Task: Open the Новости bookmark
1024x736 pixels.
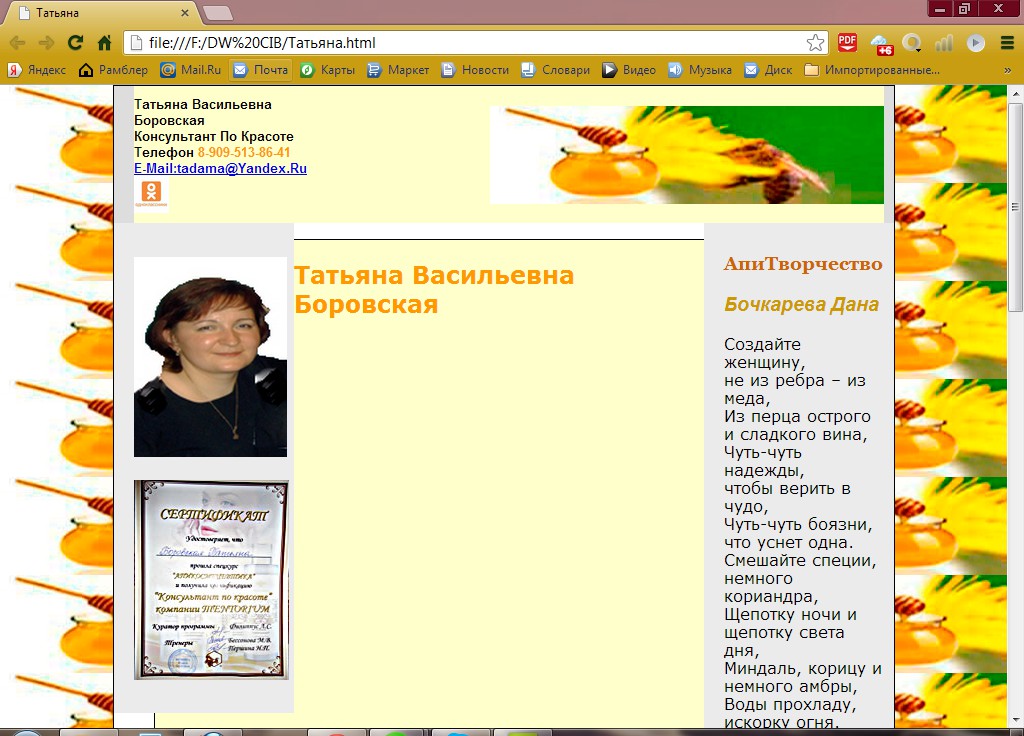Action: (475, 70)
